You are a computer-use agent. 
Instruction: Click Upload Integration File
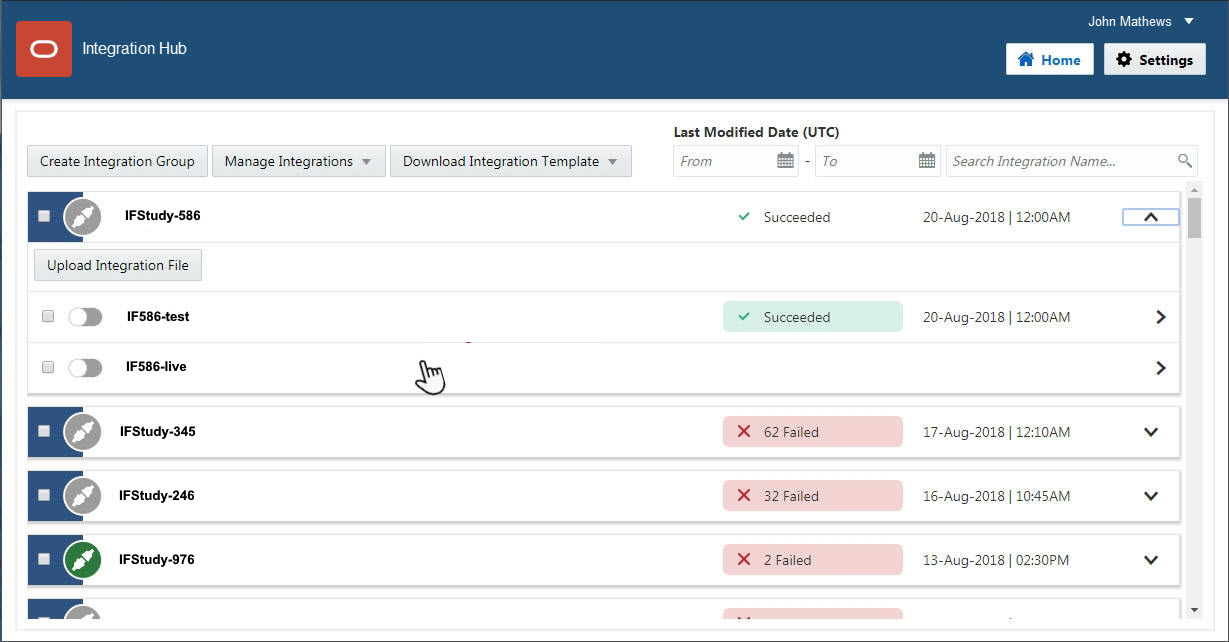(118, 265)
